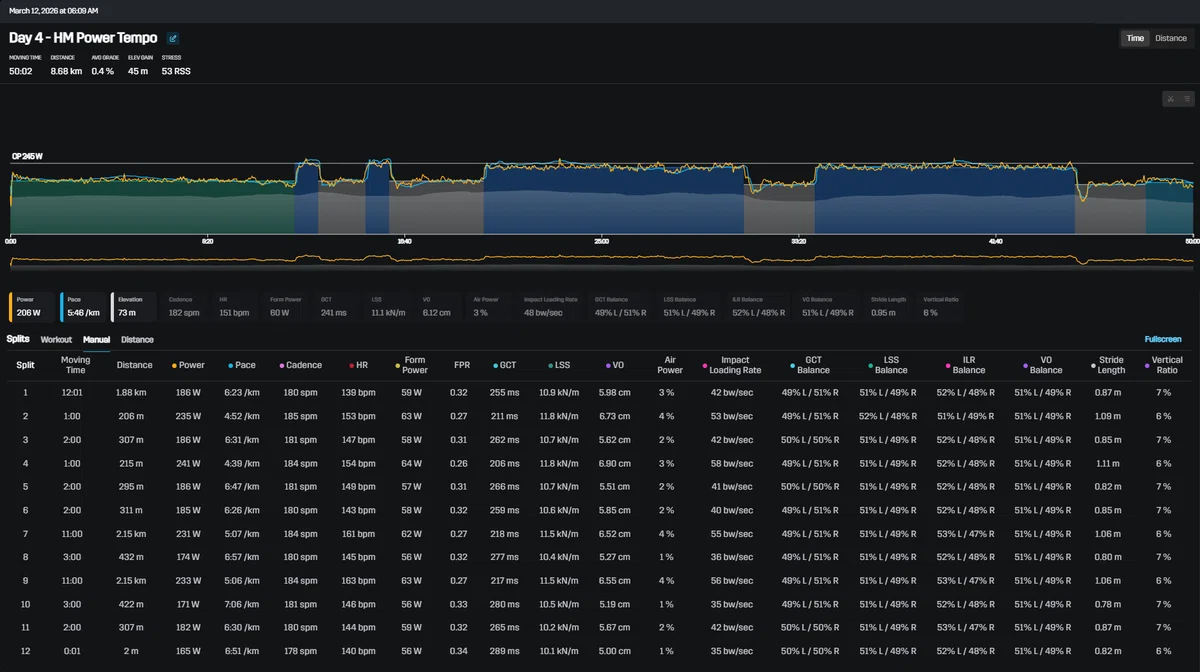Click the mini overview timeline below chart

pos(600,259)
